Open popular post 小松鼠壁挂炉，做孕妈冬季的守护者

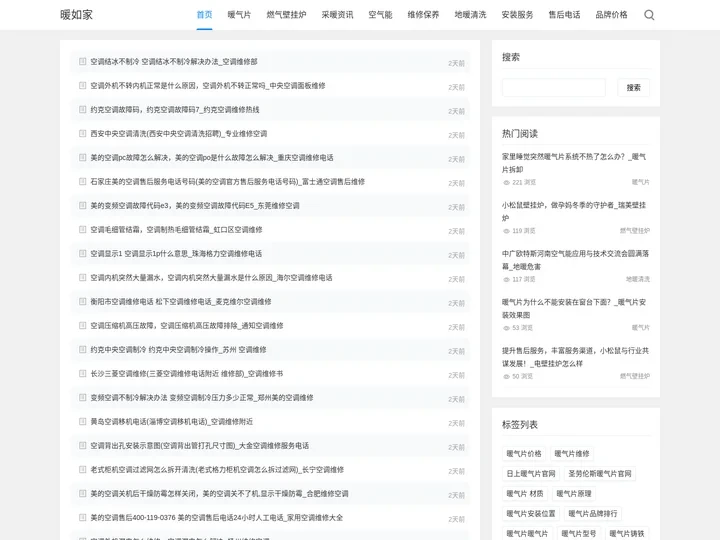pyautogui.click(x=574, y=211)
